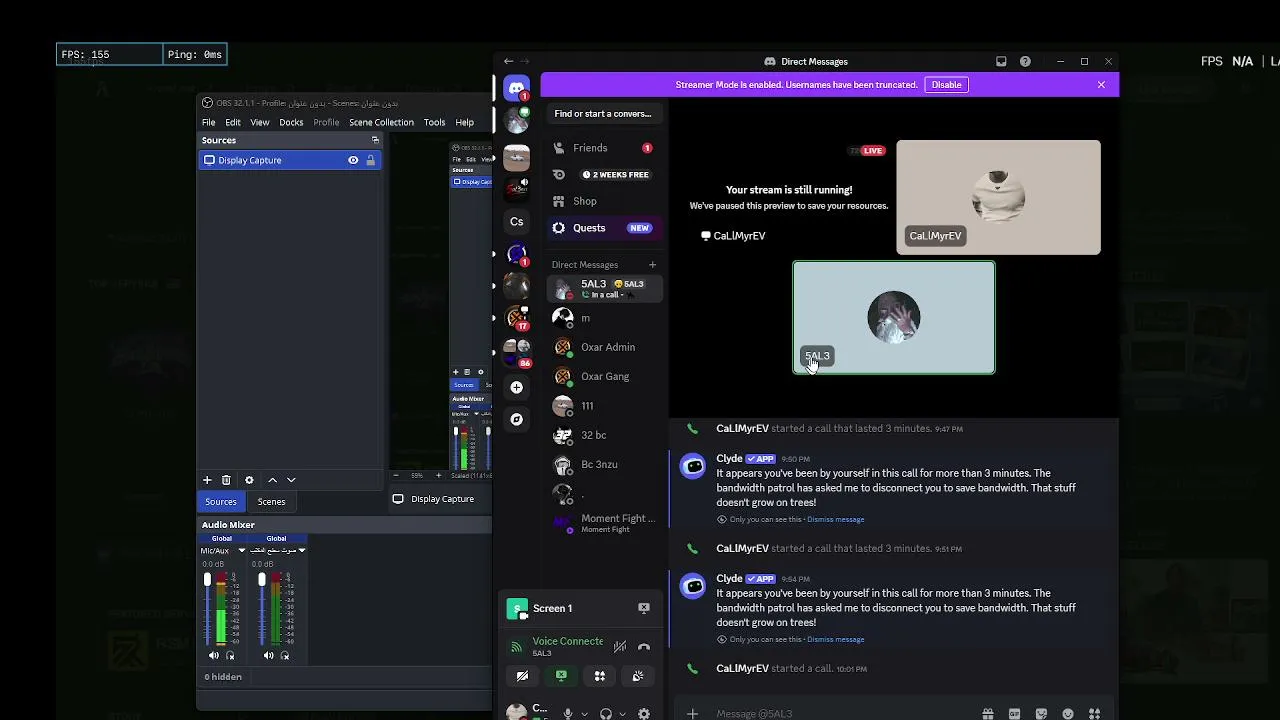Dismiss the 9:50 PM Clyde message
The image size is (1280, 720).
click(x=835, y=520)
